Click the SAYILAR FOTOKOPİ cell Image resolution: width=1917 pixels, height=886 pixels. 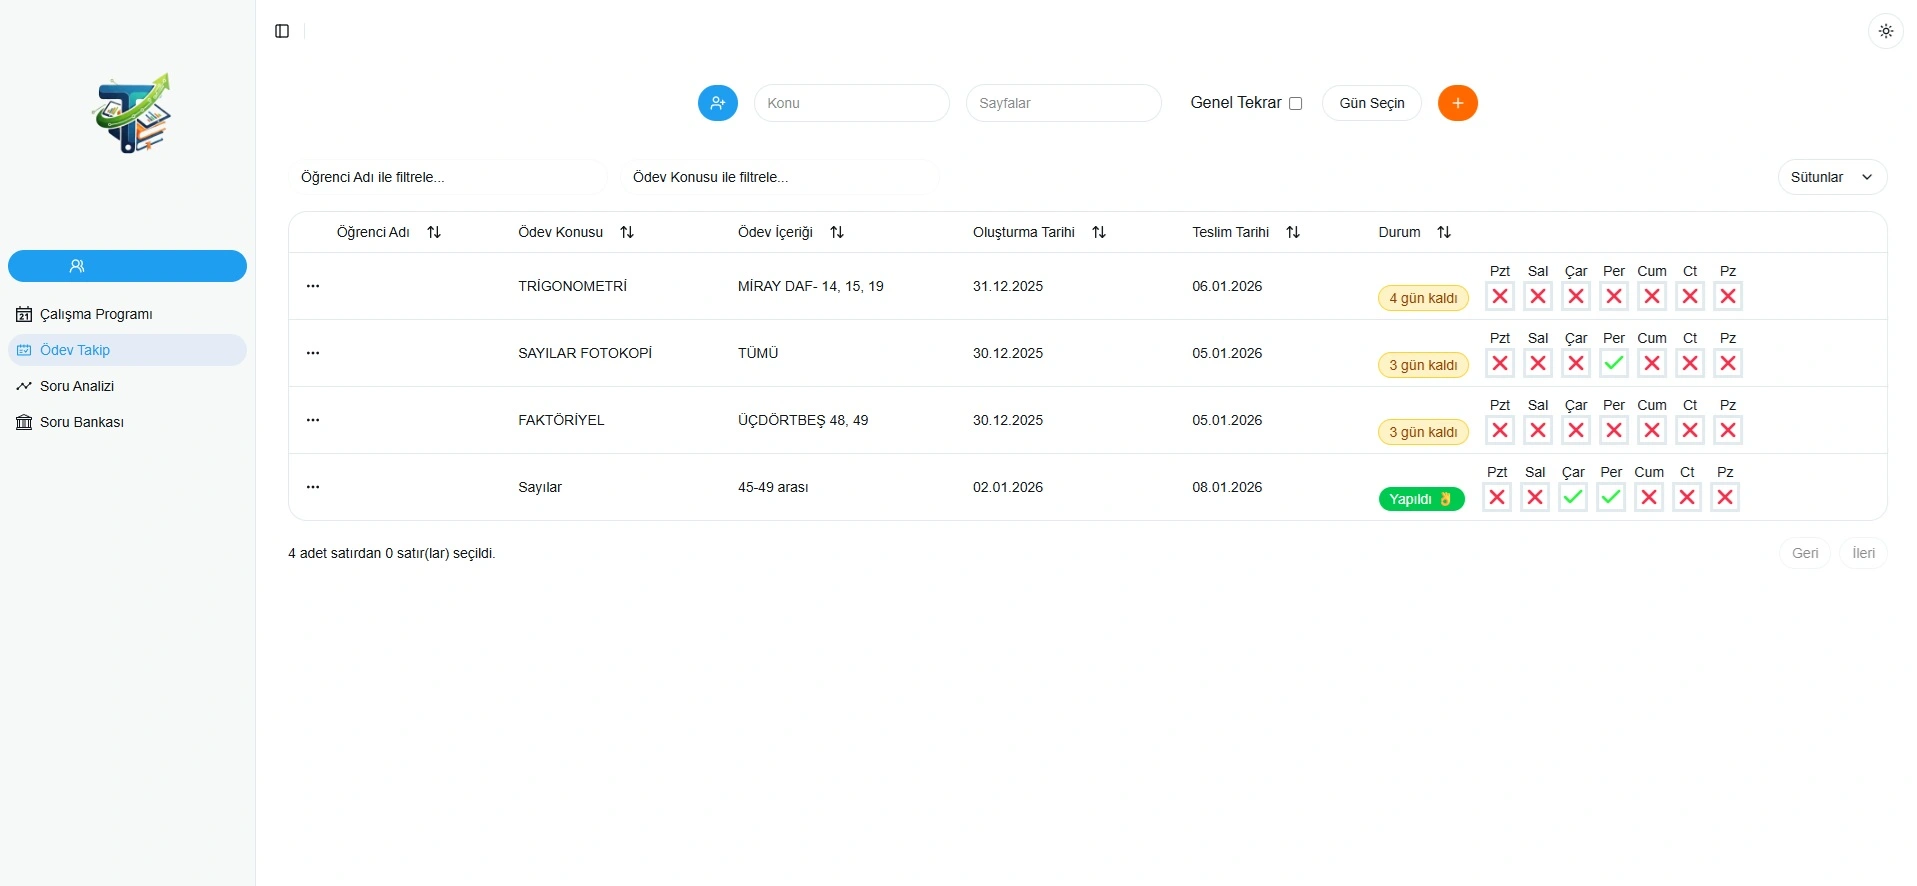[x=585, y=353]
